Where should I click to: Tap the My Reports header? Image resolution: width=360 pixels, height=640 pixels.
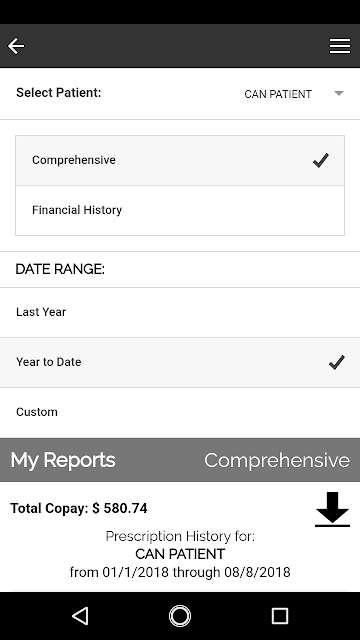(x=63, y=460)
